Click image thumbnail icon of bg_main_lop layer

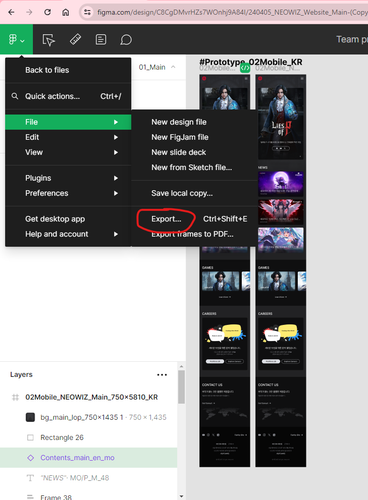[x=30, y=417]
